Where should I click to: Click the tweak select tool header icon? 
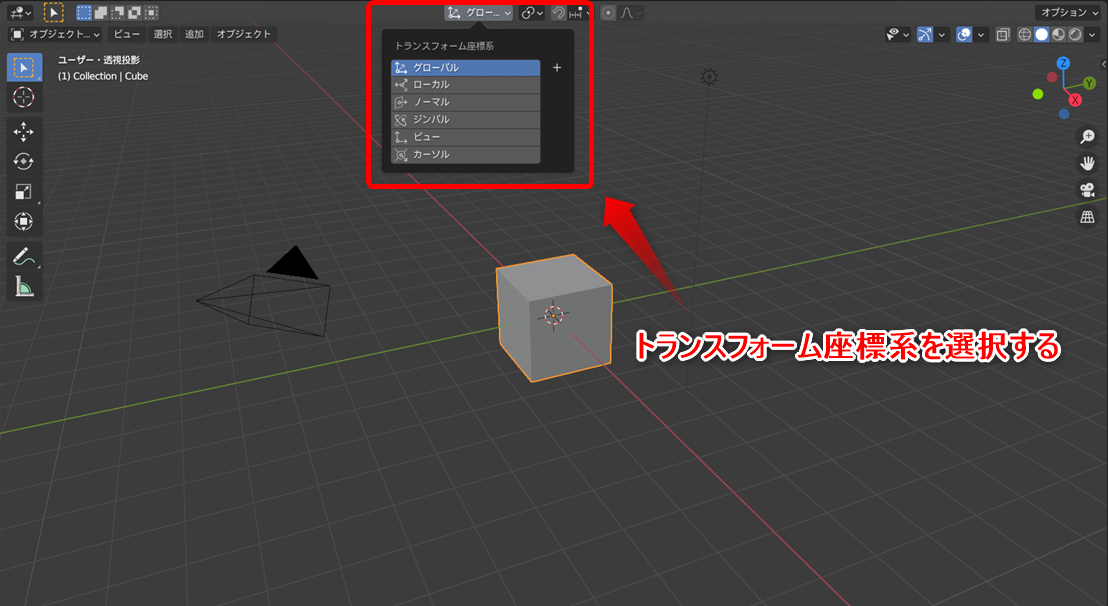point(54,12)
